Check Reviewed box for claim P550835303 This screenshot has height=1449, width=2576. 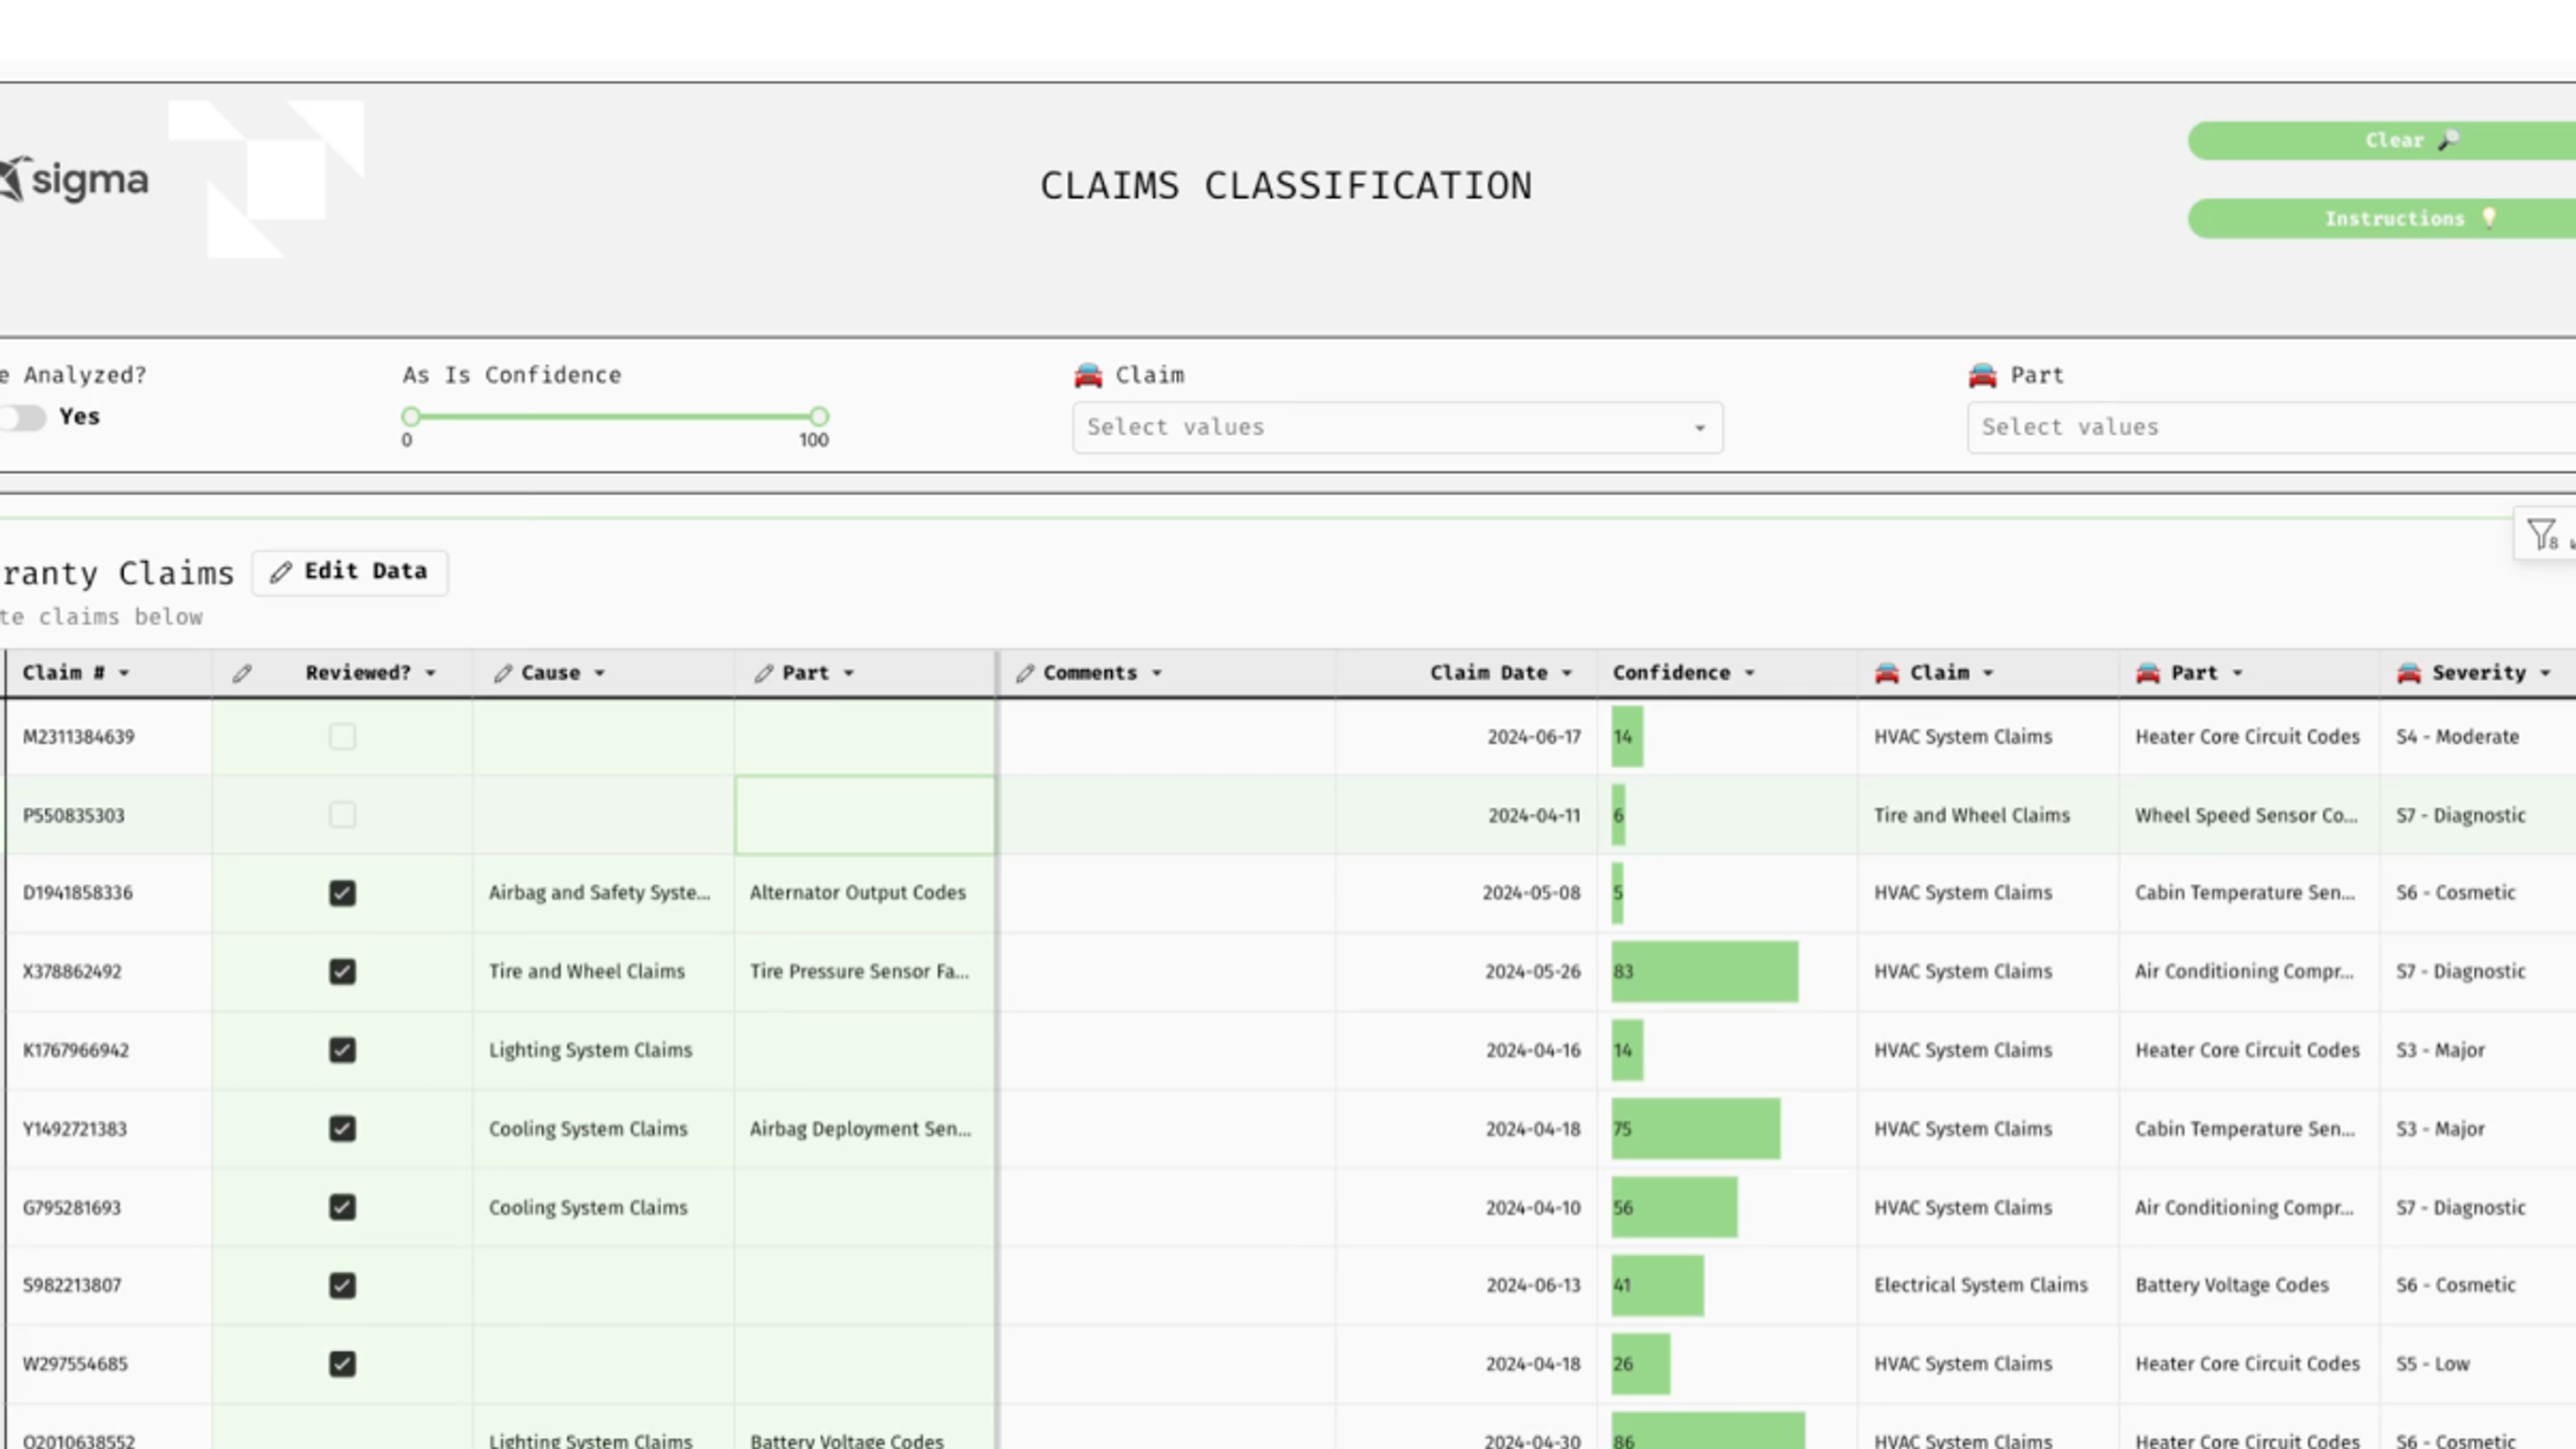pos(342,815)
